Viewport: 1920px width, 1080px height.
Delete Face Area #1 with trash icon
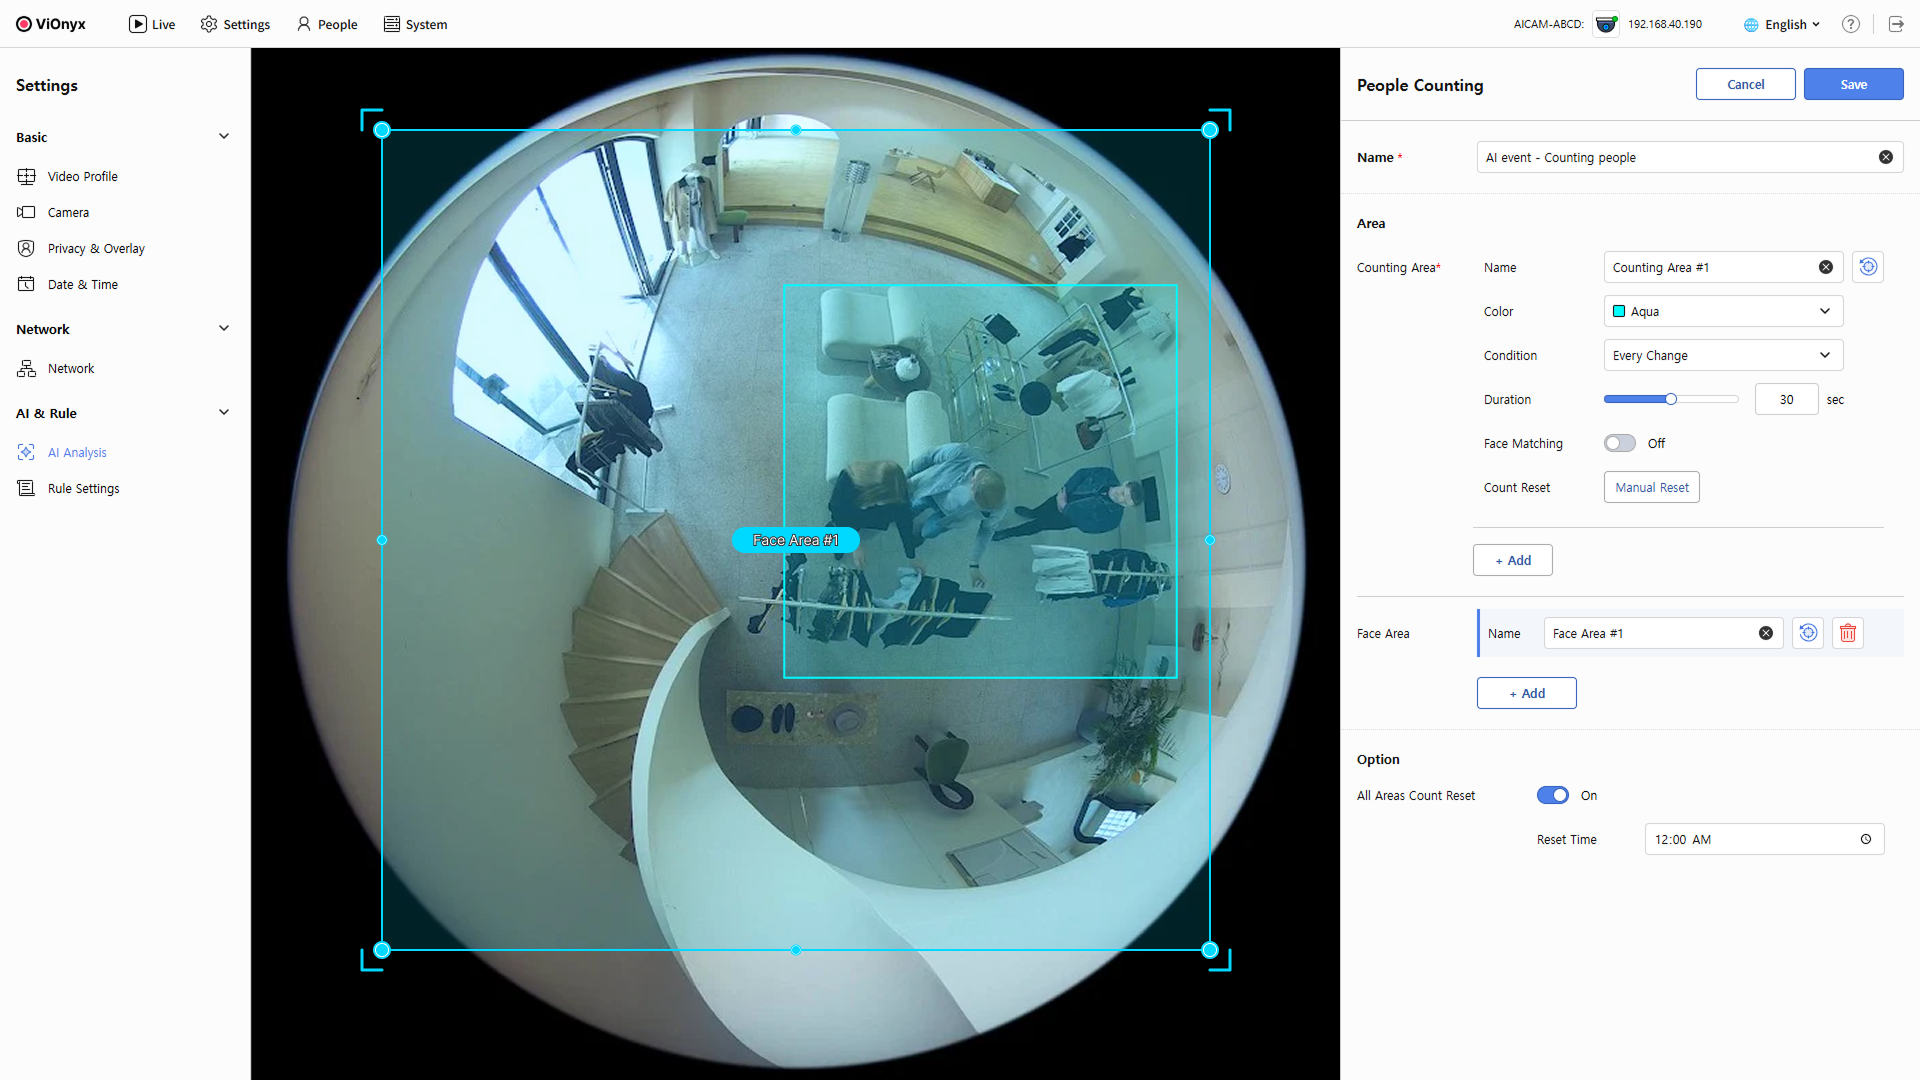pos(1847,633)
